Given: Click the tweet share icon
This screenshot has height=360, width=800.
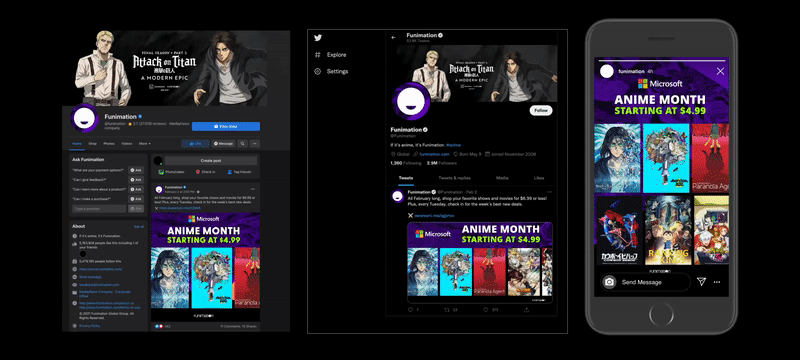Looking at the screenshot, I should [x=526, y=310].
